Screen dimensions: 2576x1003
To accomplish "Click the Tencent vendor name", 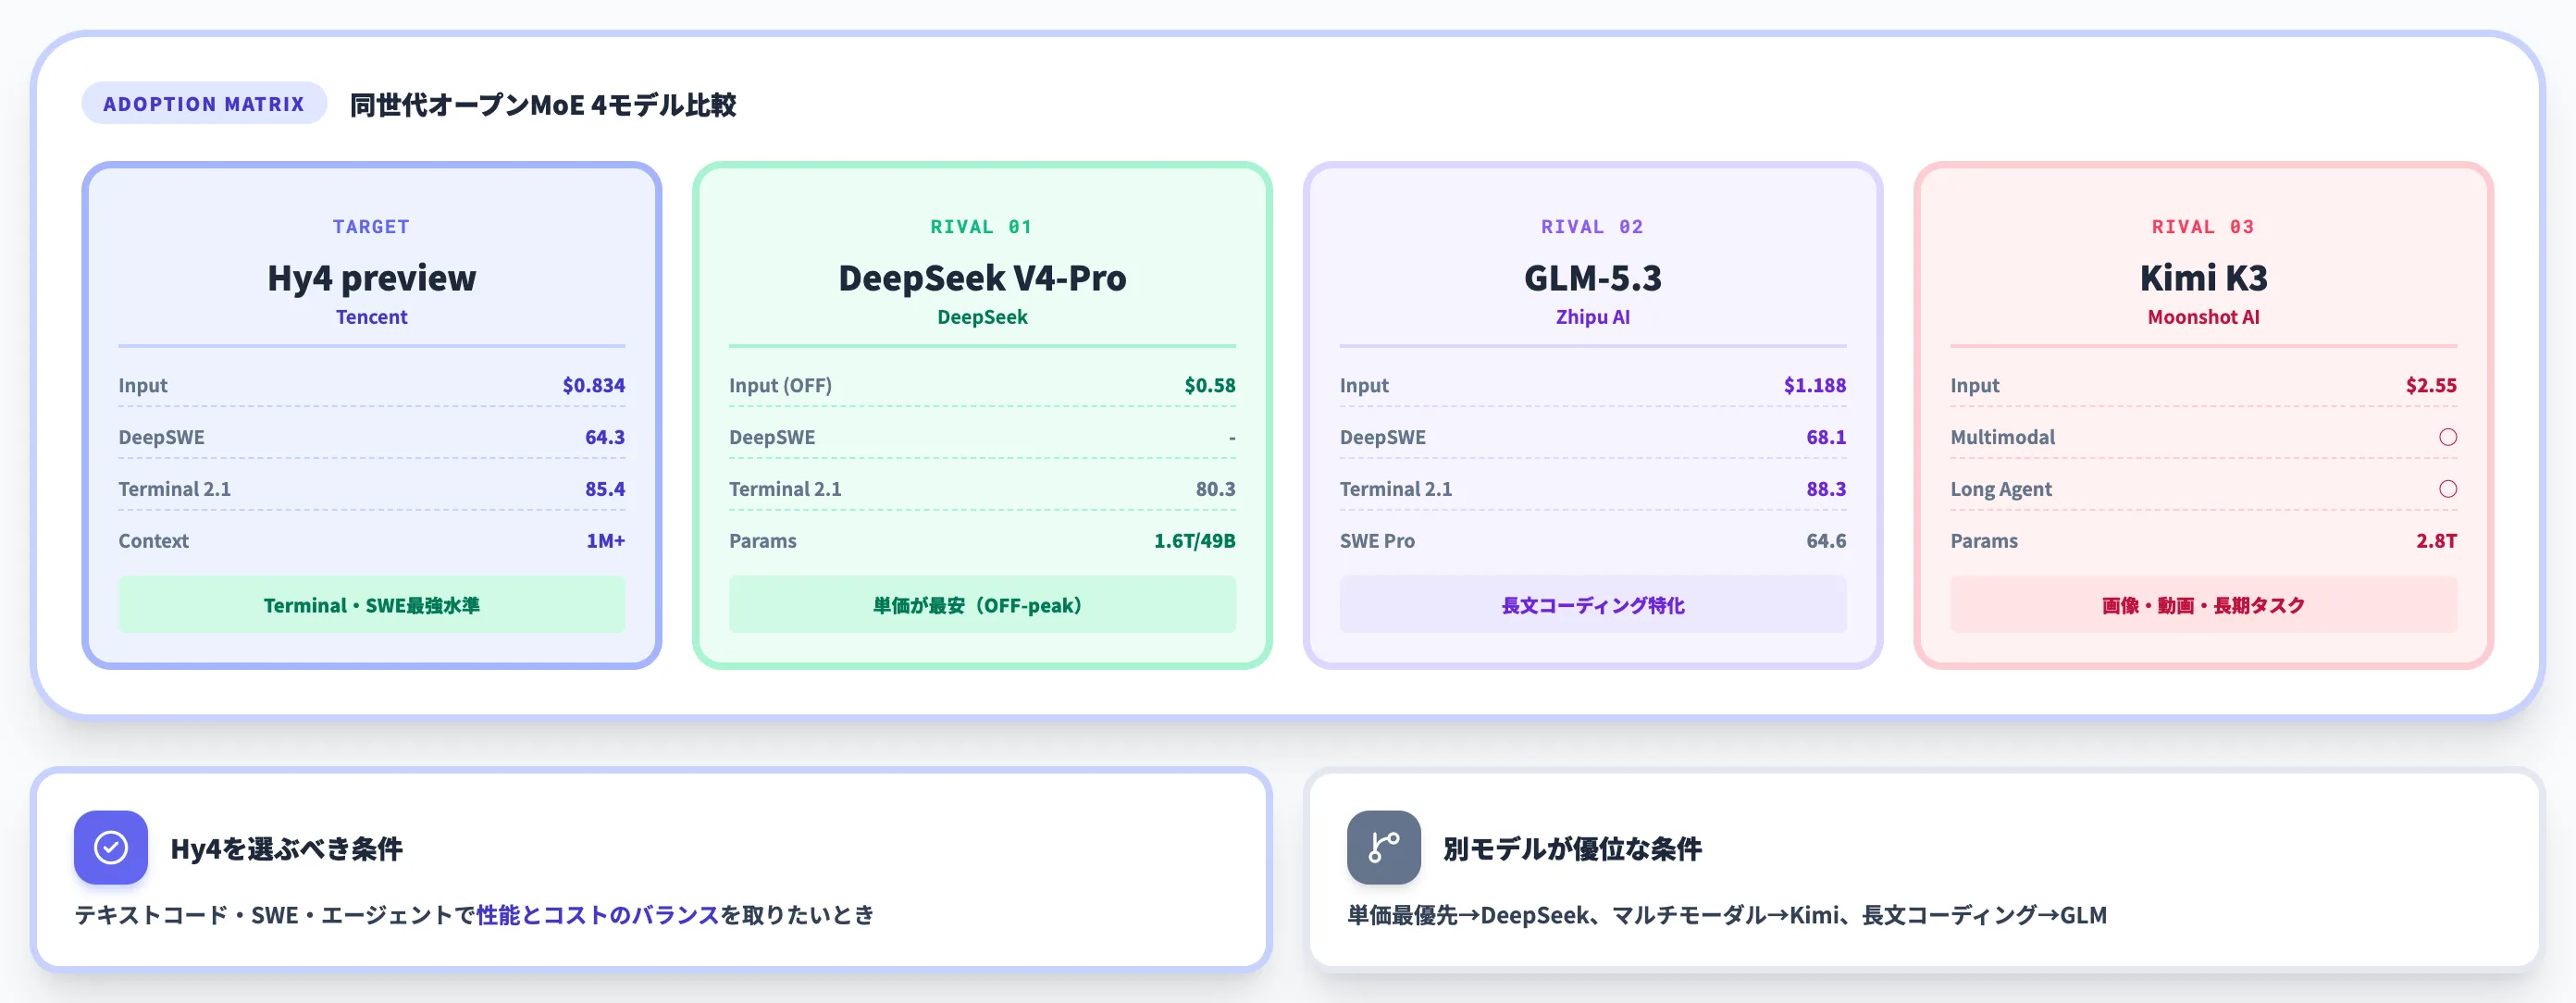I will 371,316.
